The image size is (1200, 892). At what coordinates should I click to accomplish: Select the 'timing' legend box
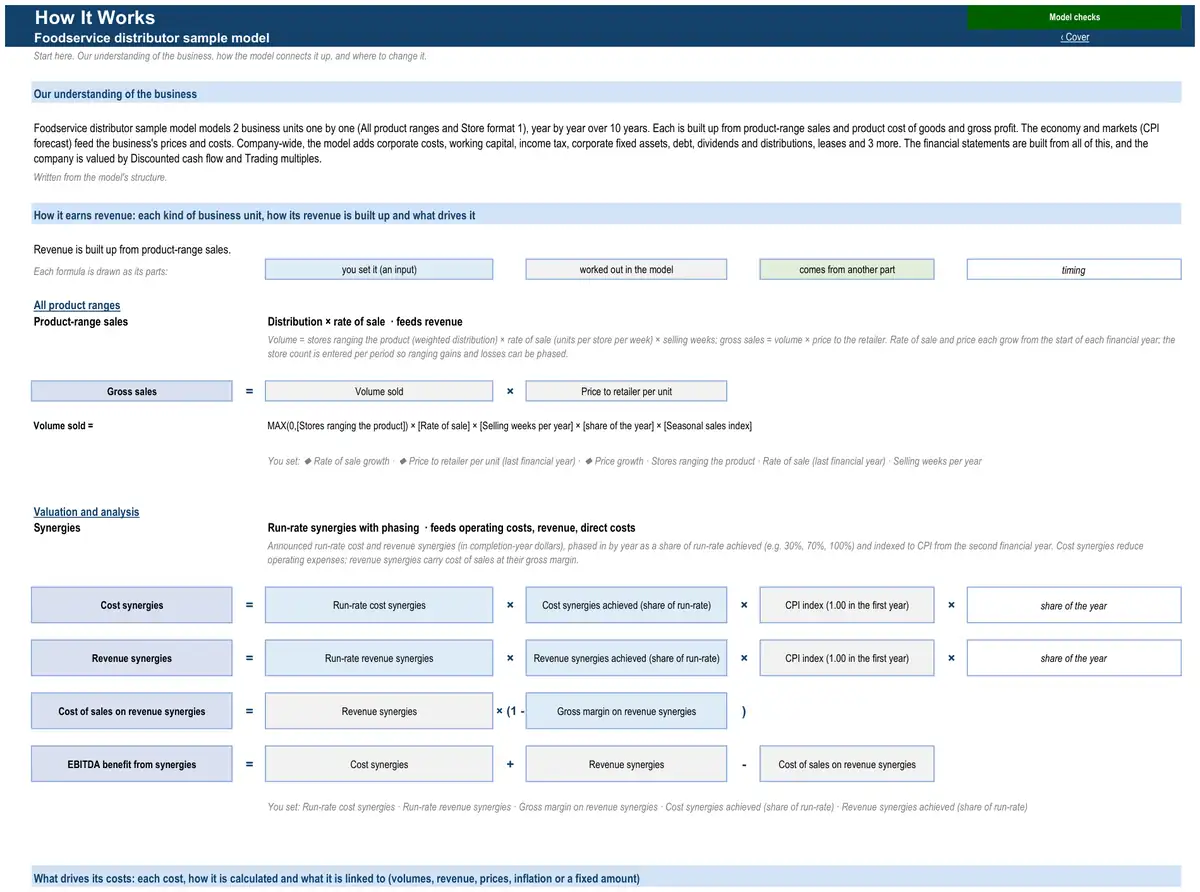(1074, 269)
